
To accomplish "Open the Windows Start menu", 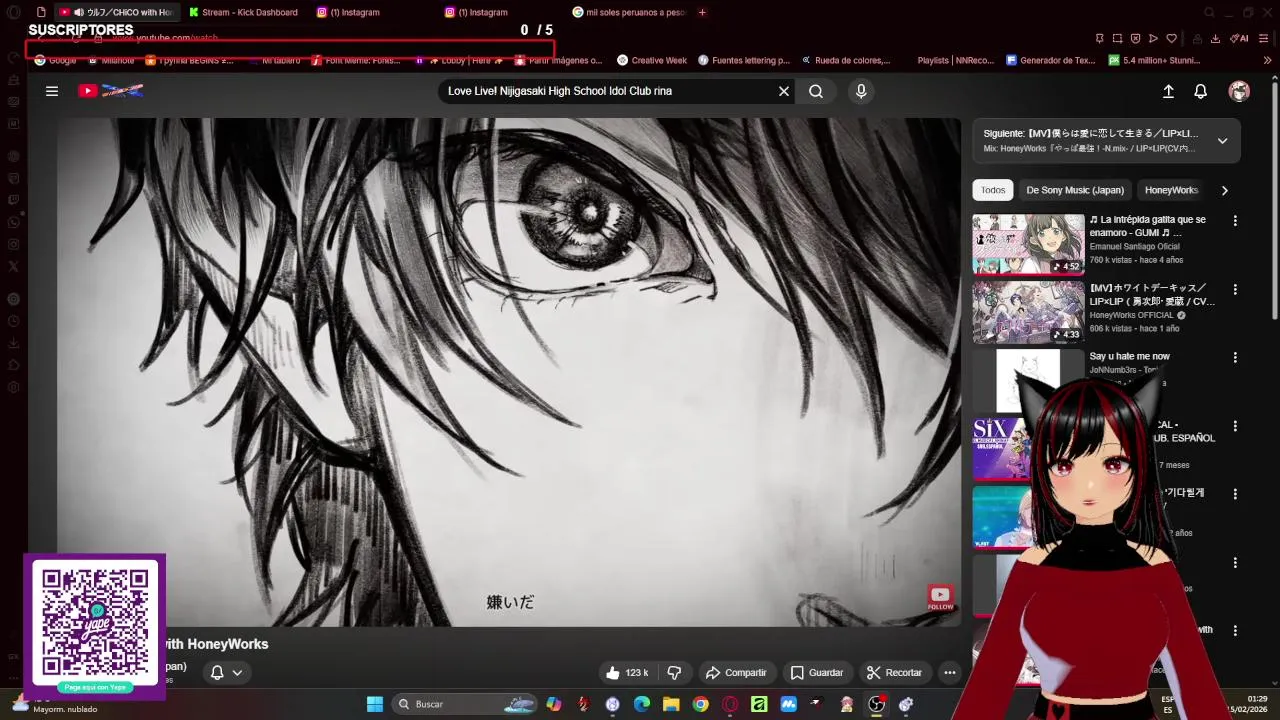I will [x=375, y=704].
